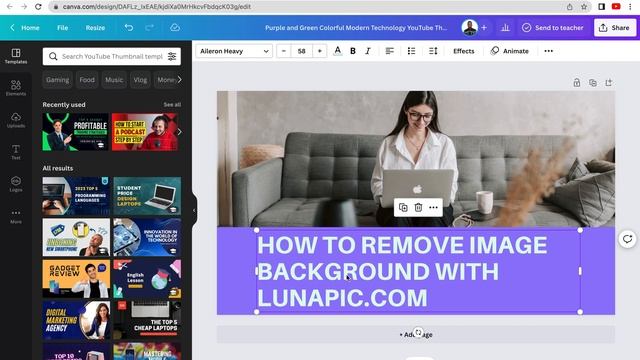Open the line spacing options

(x=433, y=51)
